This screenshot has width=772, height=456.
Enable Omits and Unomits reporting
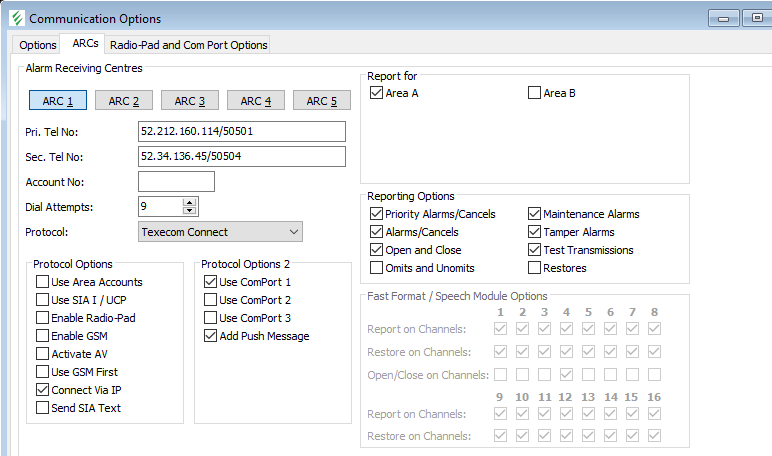point(376,268)
